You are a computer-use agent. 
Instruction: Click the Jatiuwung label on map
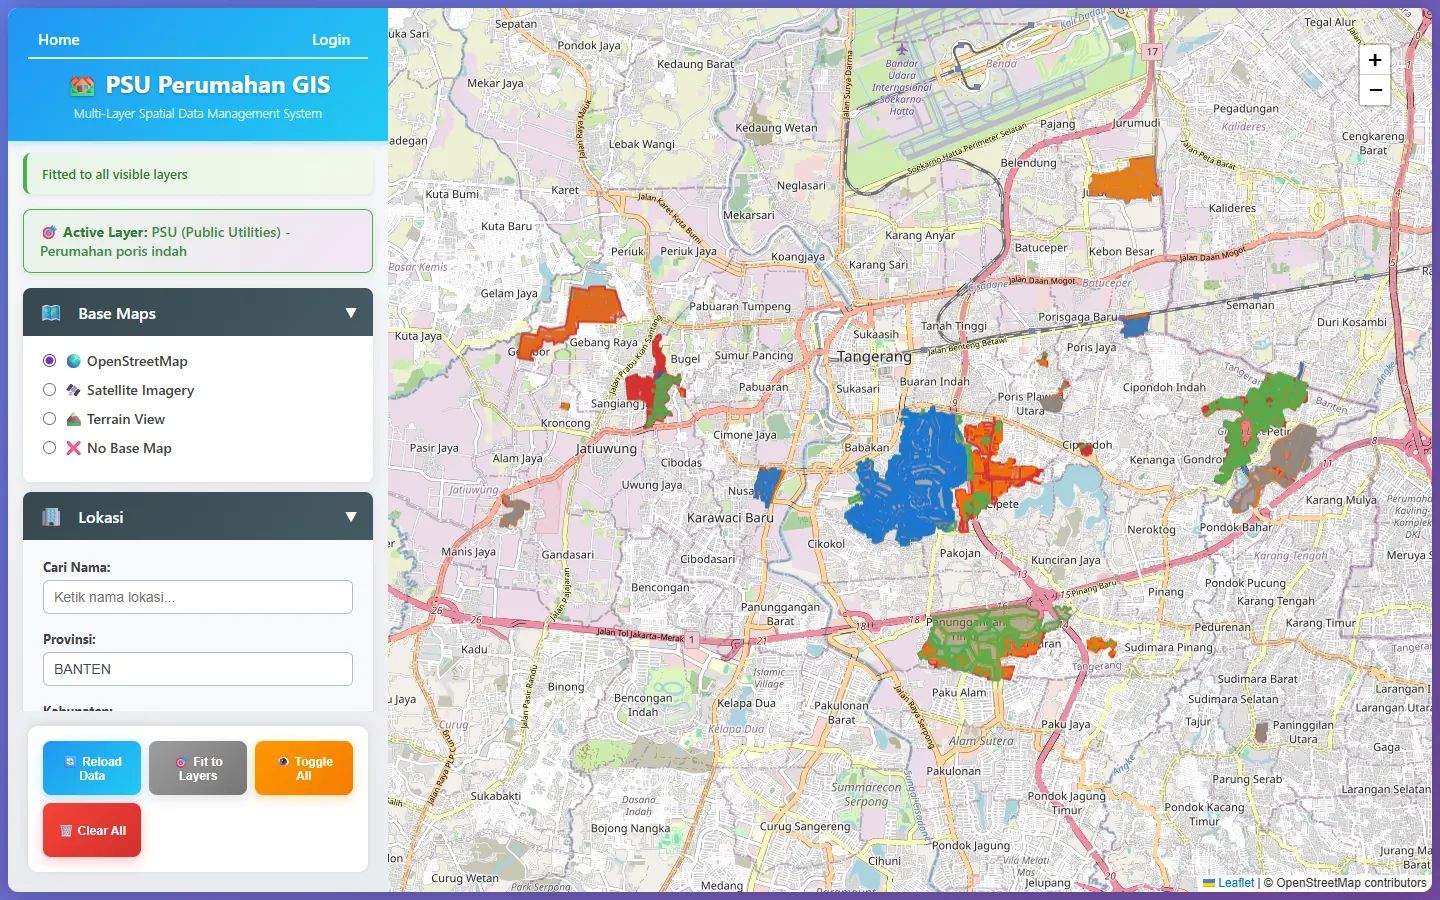[x=606, y=449]
